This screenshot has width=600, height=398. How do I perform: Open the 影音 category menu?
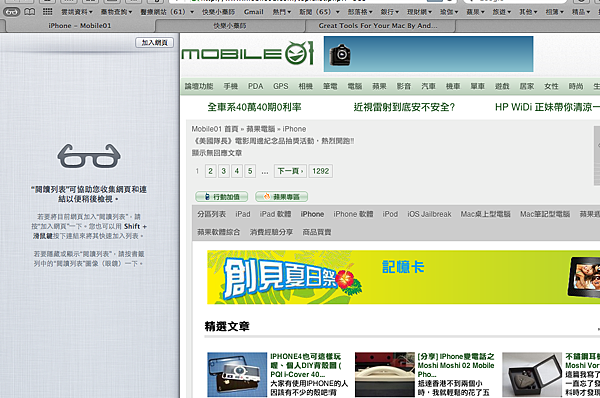[404, 86]
